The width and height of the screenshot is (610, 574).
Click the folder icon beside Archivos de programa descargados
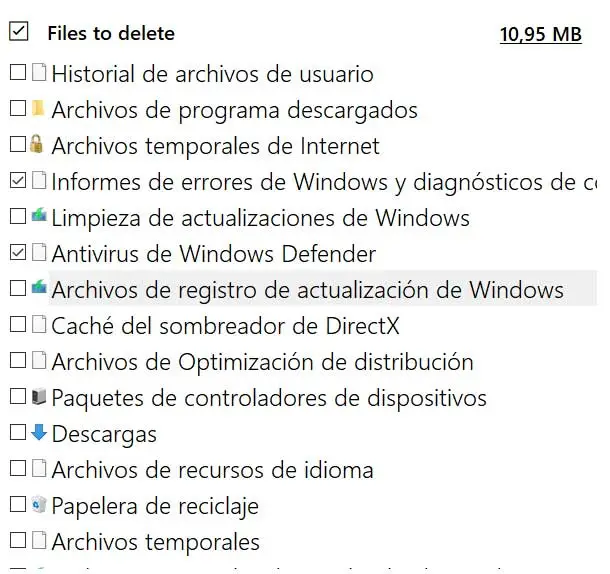tap(38, 109)
